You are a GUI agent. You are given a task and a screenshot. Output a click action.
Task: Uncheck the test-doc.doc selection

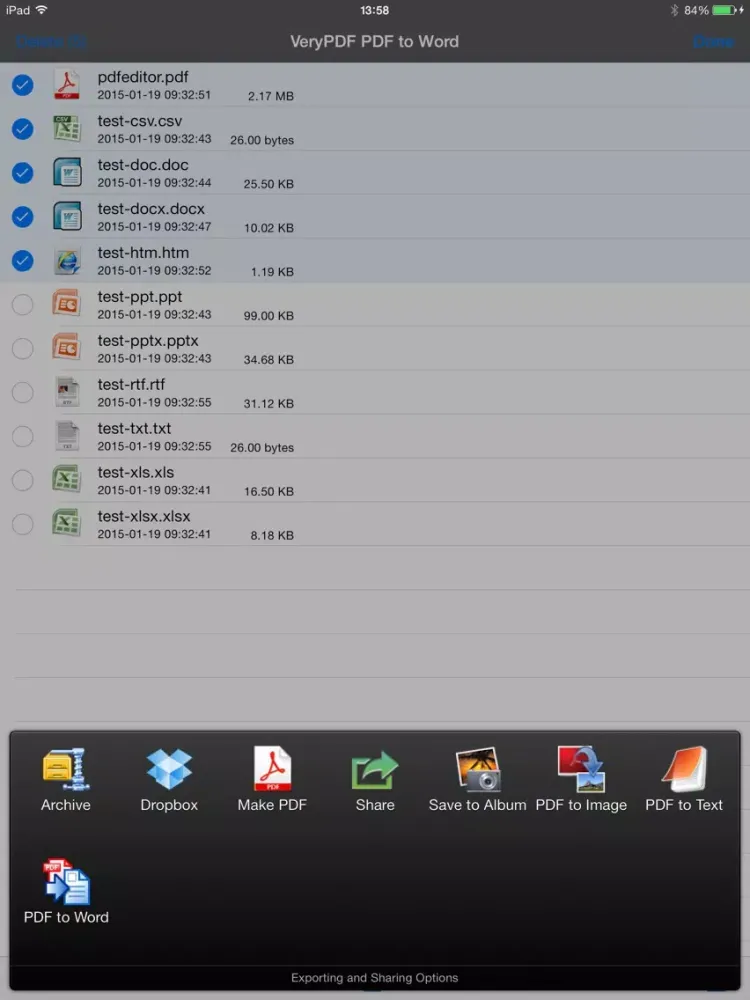pyautogui.click(x=22, y=173)
